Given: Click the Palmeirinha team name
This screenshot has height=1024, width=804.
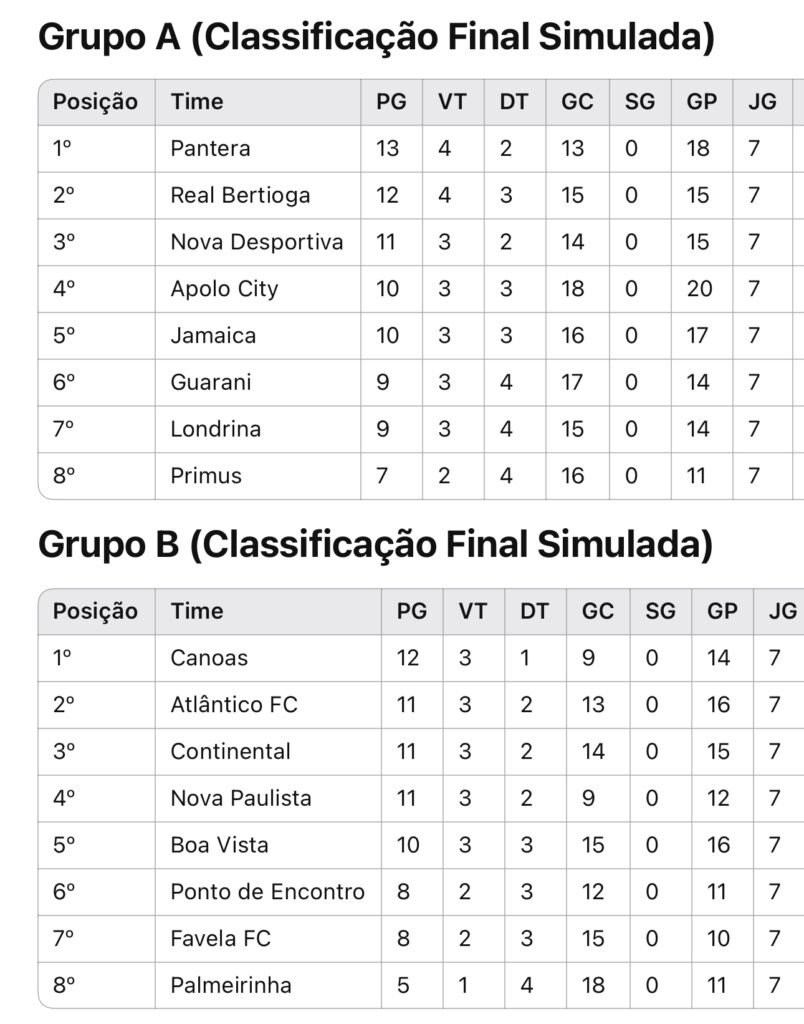Looking at the screenshot, I should coord(231,985).
